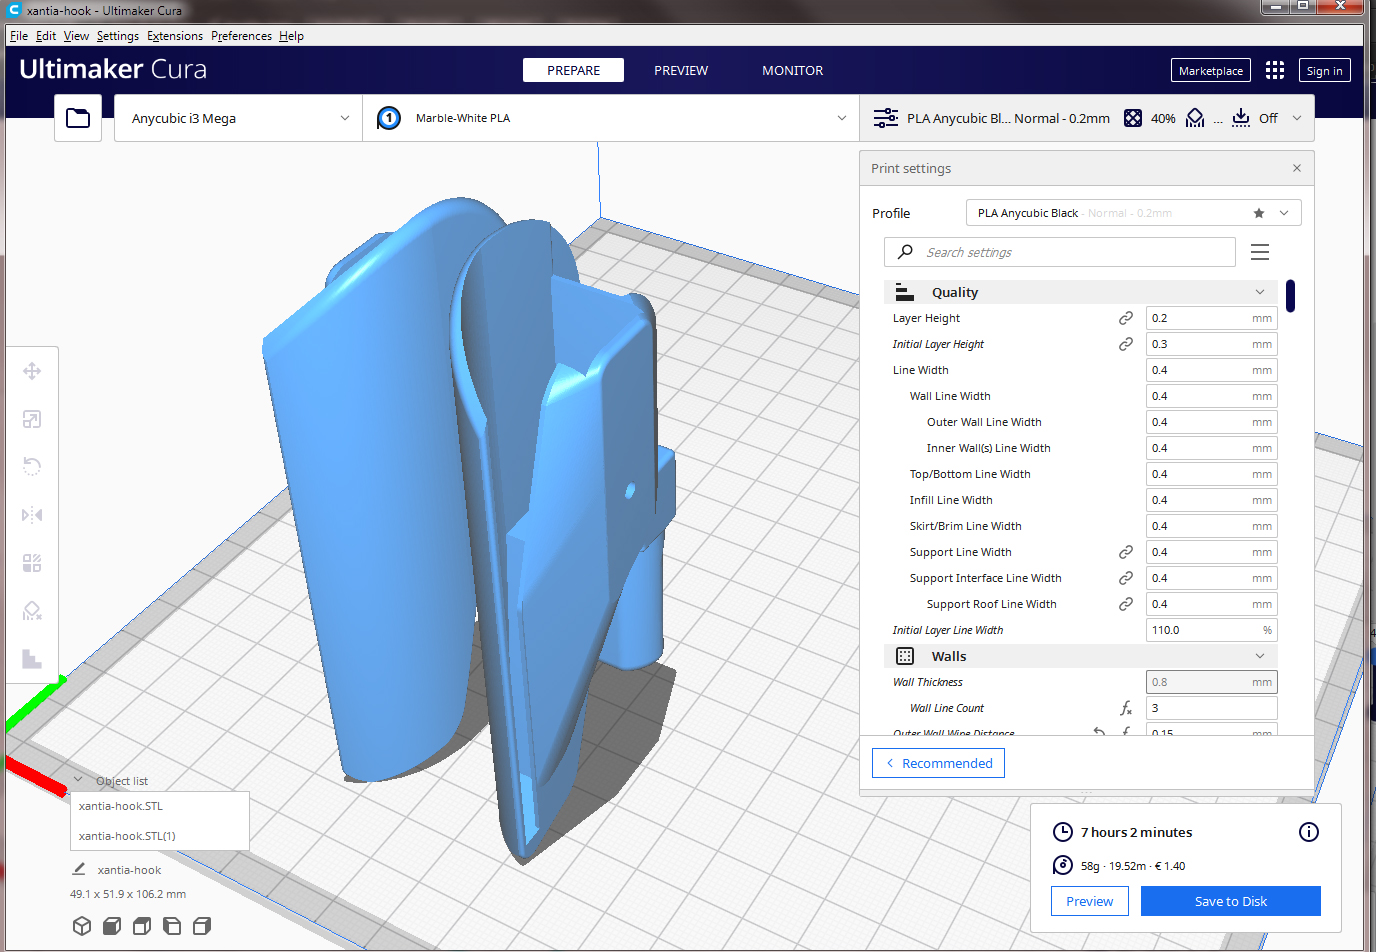Click the print time info icon

point(1309,832)
